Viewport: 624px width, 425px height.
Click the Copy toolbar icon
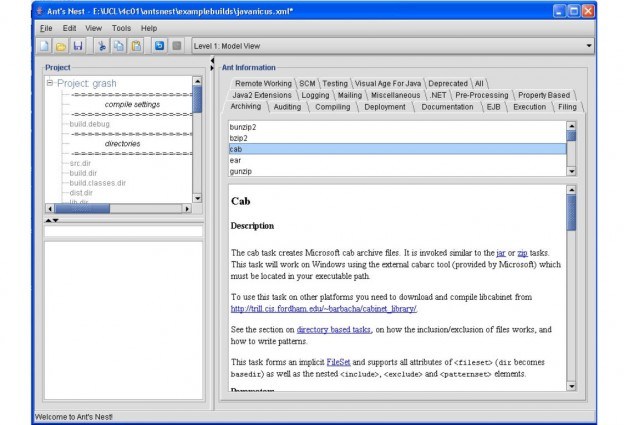tap(118, 46)
